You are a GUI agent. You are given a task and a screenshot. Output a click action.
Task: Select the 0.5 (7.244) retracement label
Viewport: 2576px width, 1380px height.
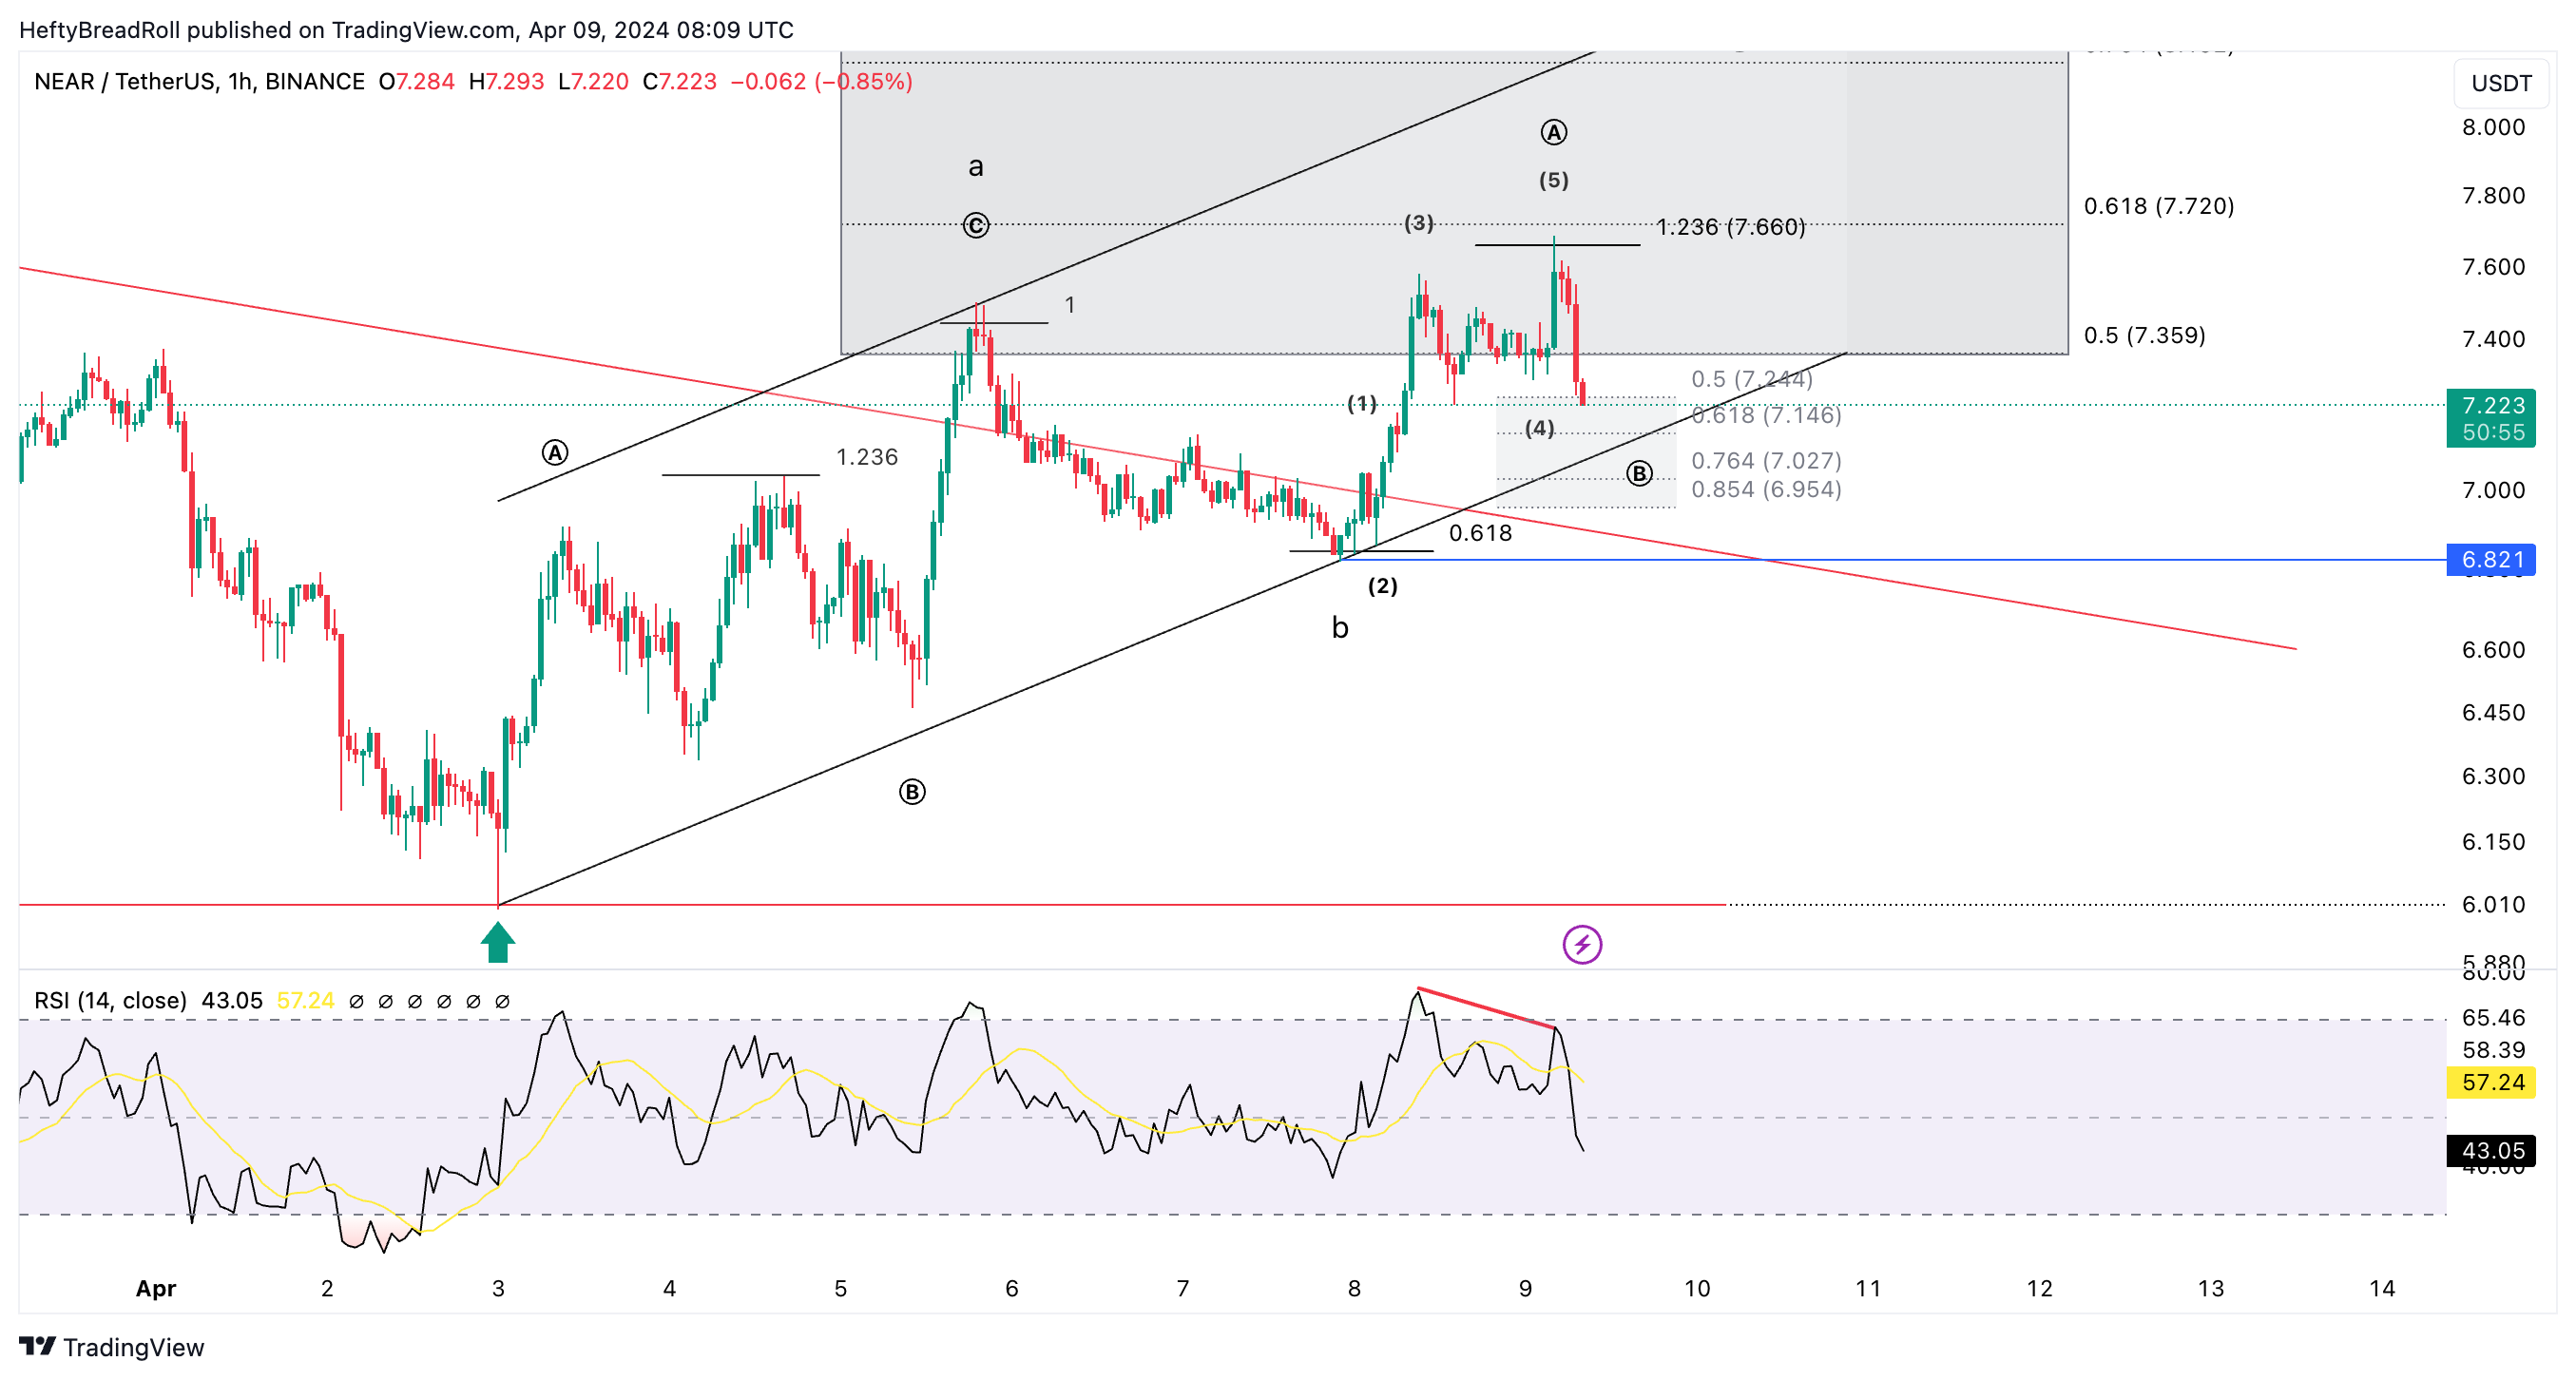(x=1751, y=379)
